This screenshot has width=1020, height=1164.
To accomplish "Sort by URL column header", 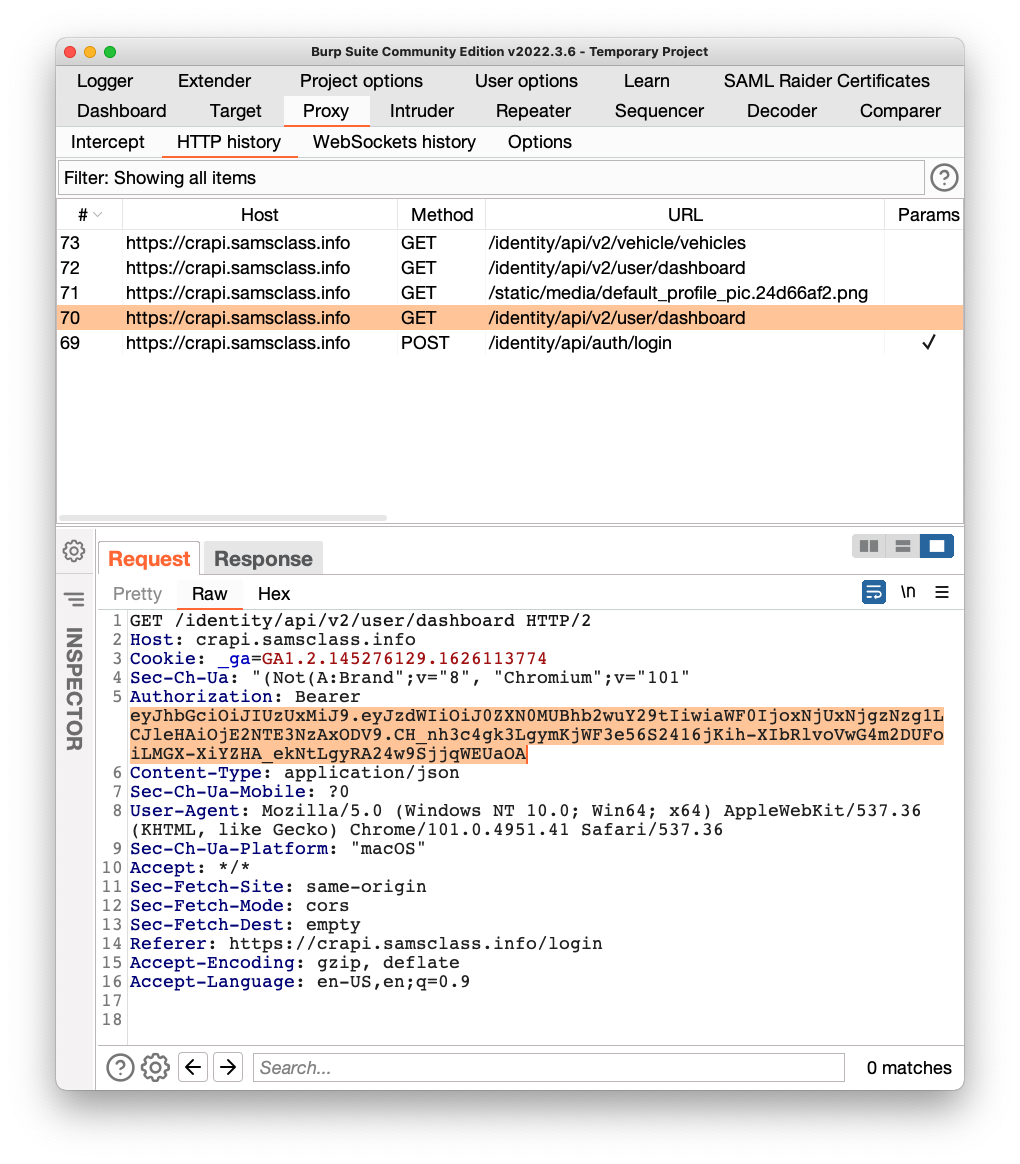I will [684, 215].
